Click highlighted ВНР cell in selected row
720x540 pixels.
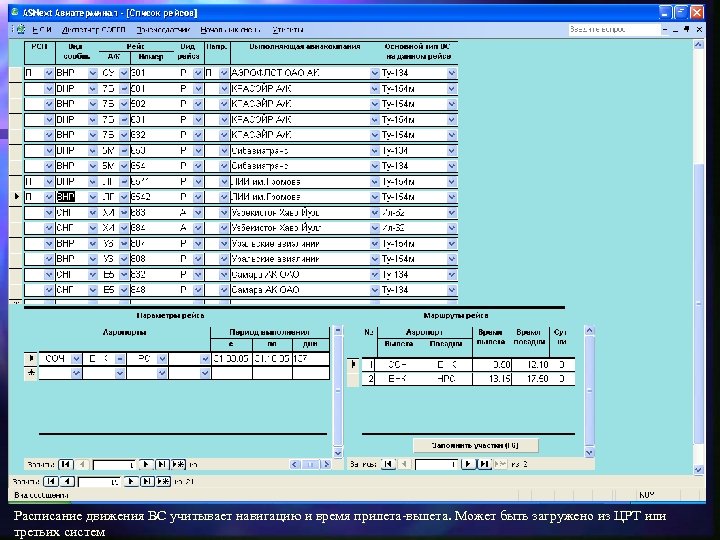click(65, 197)
